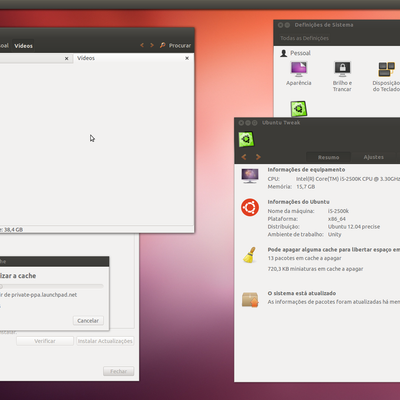Image resolution: width=400 pixels, height=400 pixels.
Task: Click 'private-ppa.launchpad.net' download text
Action: pos(44,295)
